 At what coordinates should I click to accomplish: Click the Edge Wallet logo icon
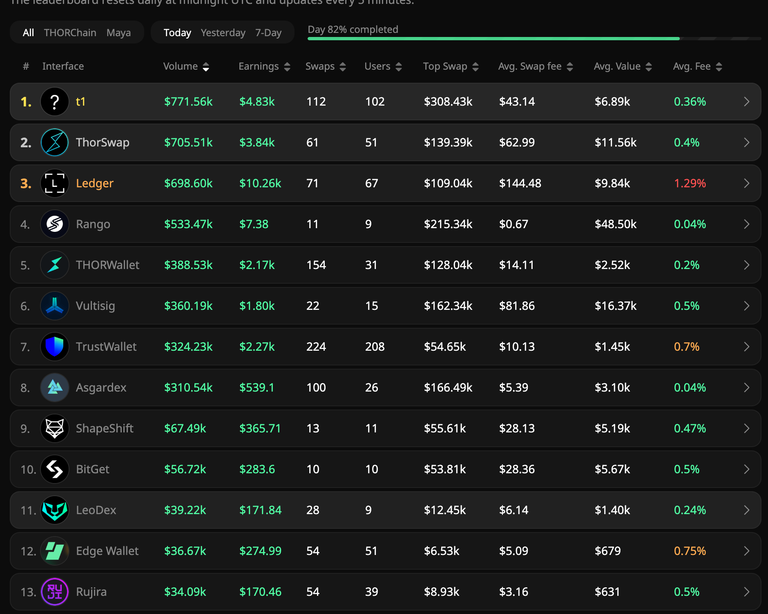[x=54, y=551]
